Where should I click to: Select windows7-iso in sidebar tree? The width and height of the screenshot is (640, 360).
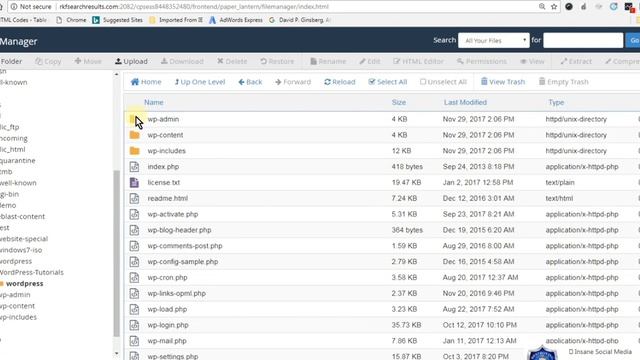point(20,250)
